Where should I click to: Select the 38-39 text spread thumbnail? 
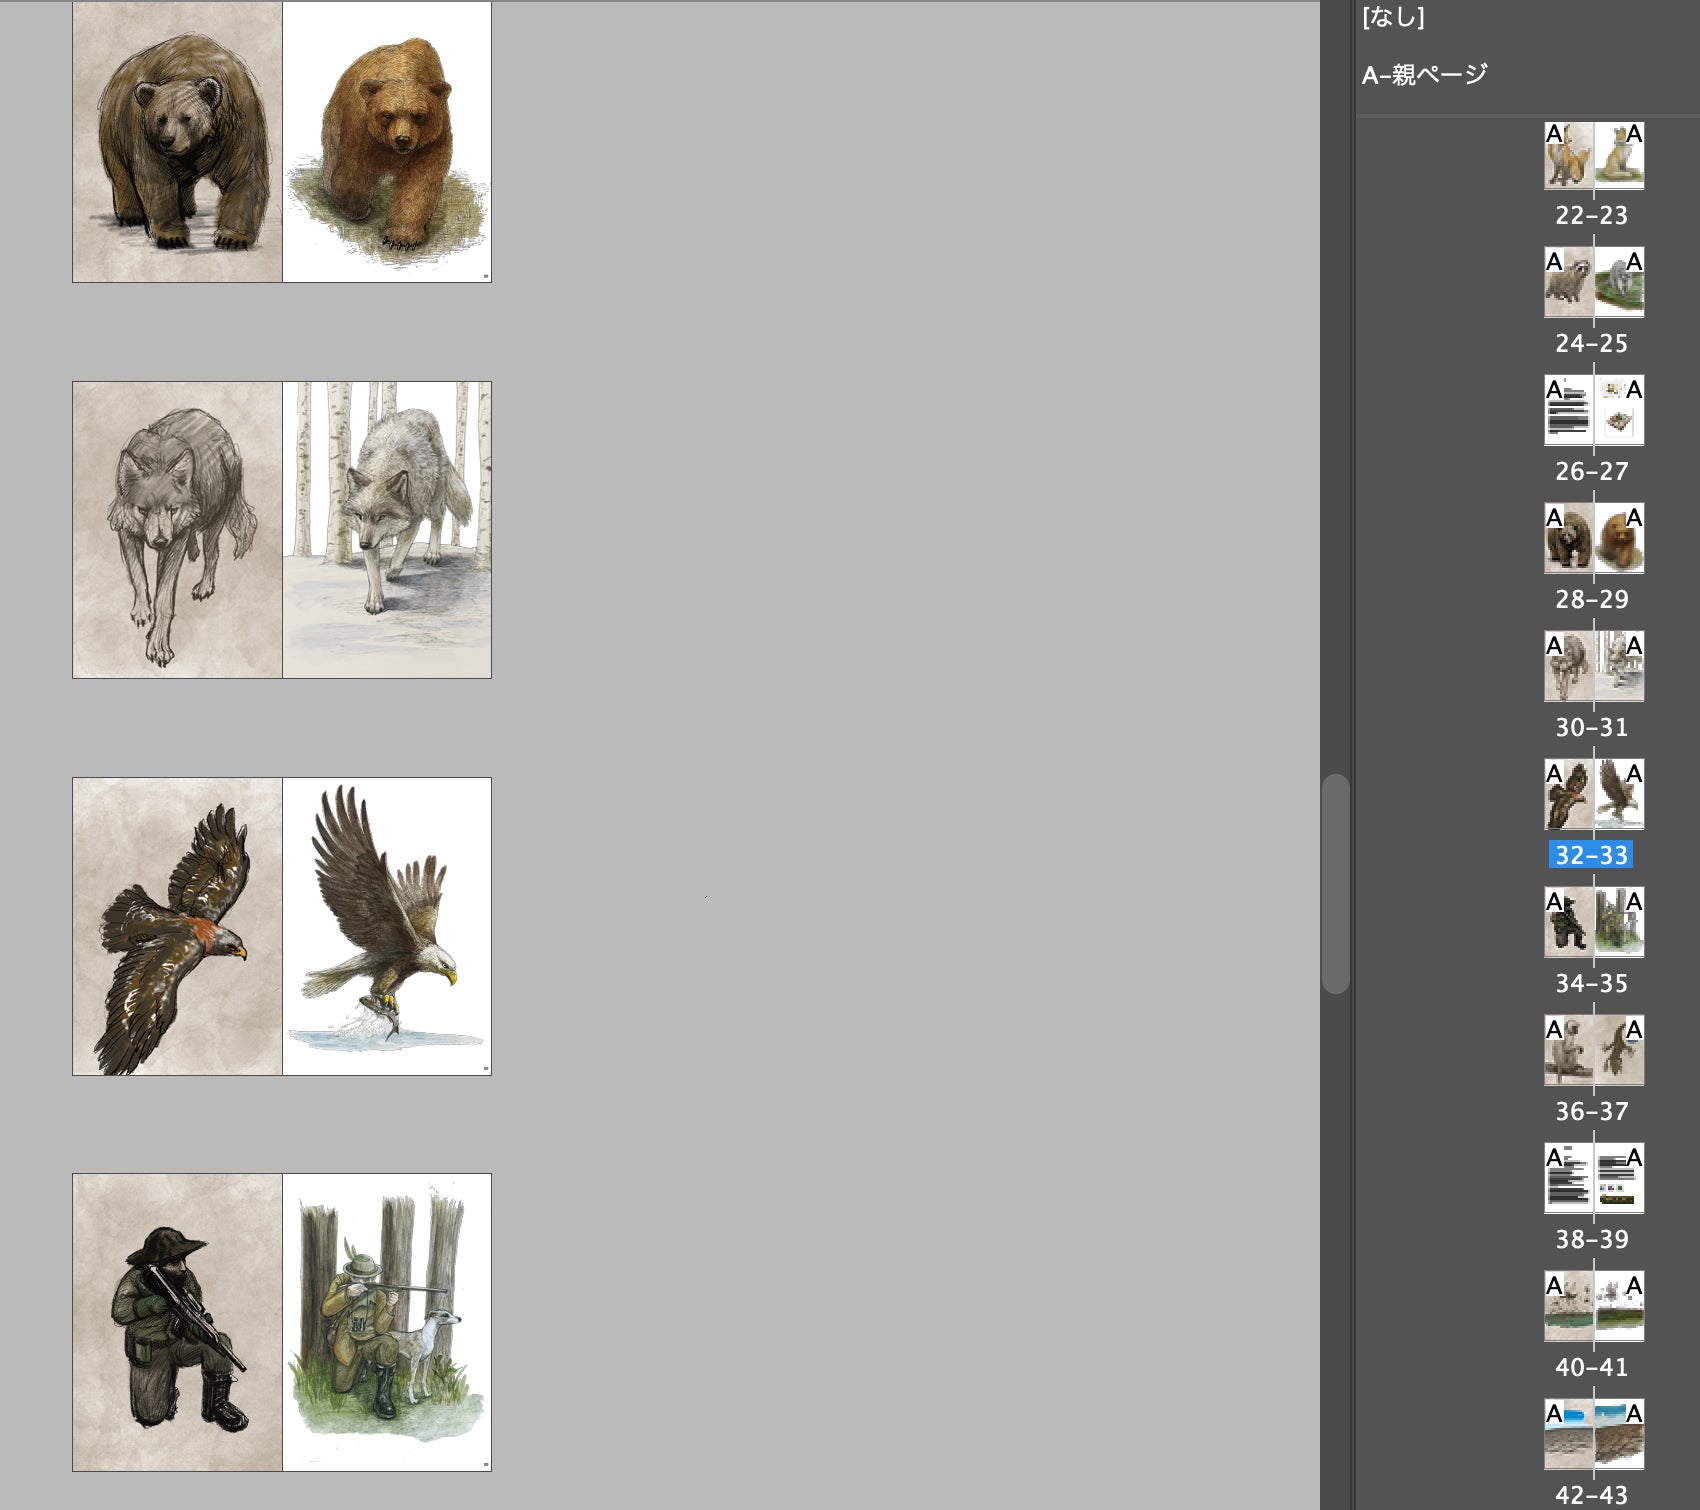click(1593, 1179)
